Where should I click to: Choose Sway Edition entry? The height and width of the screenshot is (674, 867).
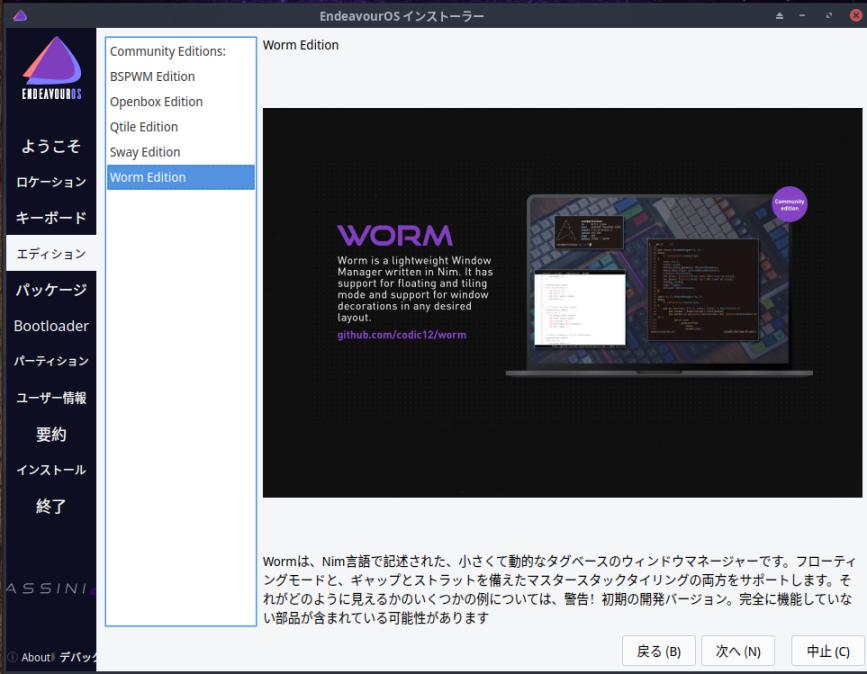pyautogui.click(x=181, y=152)
